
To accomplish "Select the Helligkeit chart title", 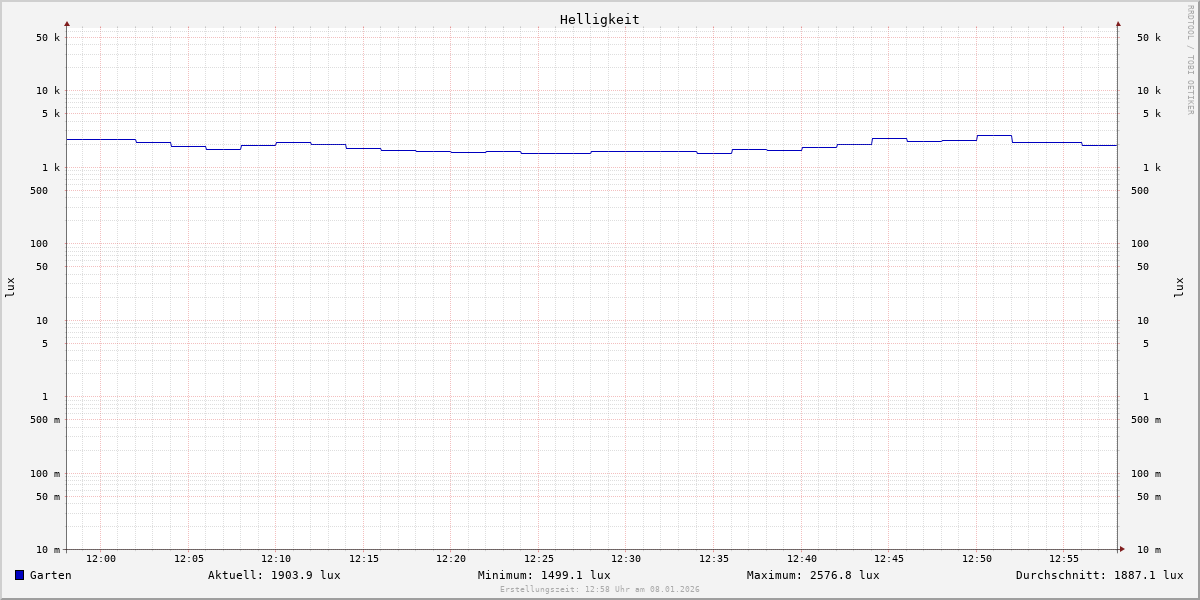I will pos(599,19).
